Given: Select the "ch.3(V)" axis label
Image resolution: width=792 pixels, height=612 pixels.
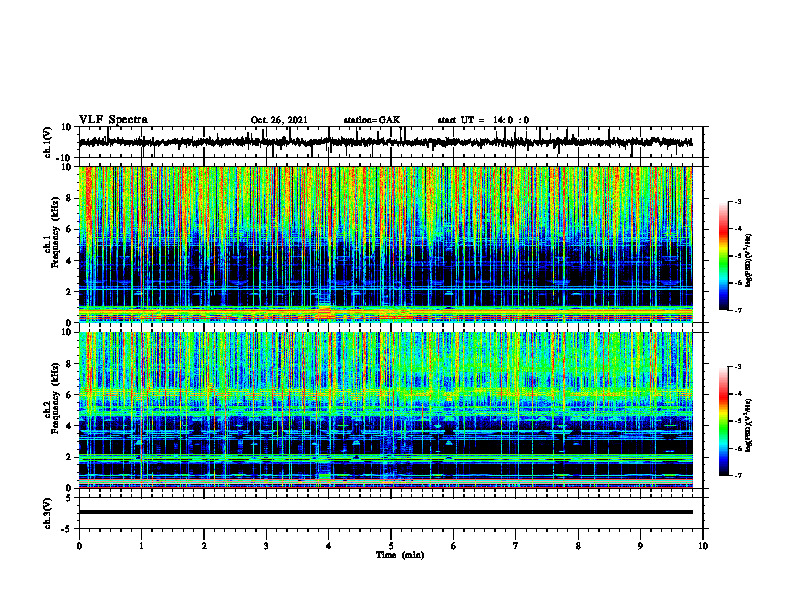Looking at the screenshot, I should [48, 513].
